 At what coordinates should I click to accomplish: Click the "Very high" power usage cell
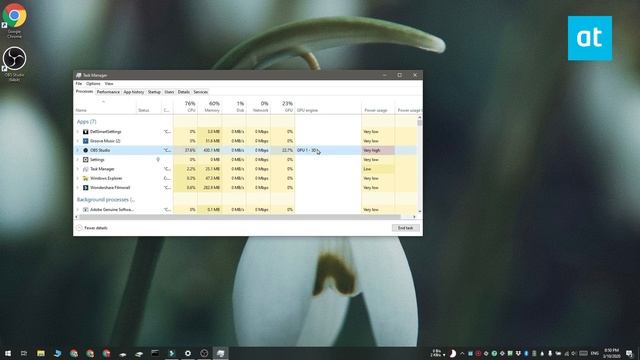pos(378,150)
